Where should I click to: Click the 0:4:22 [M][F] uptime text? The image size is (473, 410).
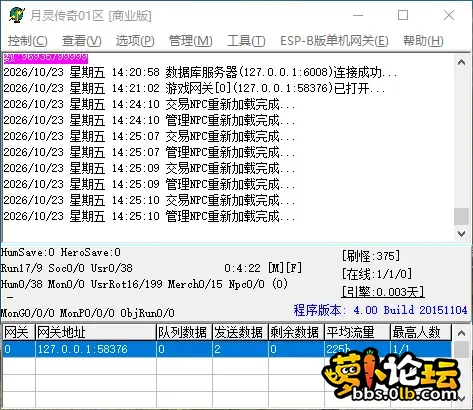click(263, 268)
